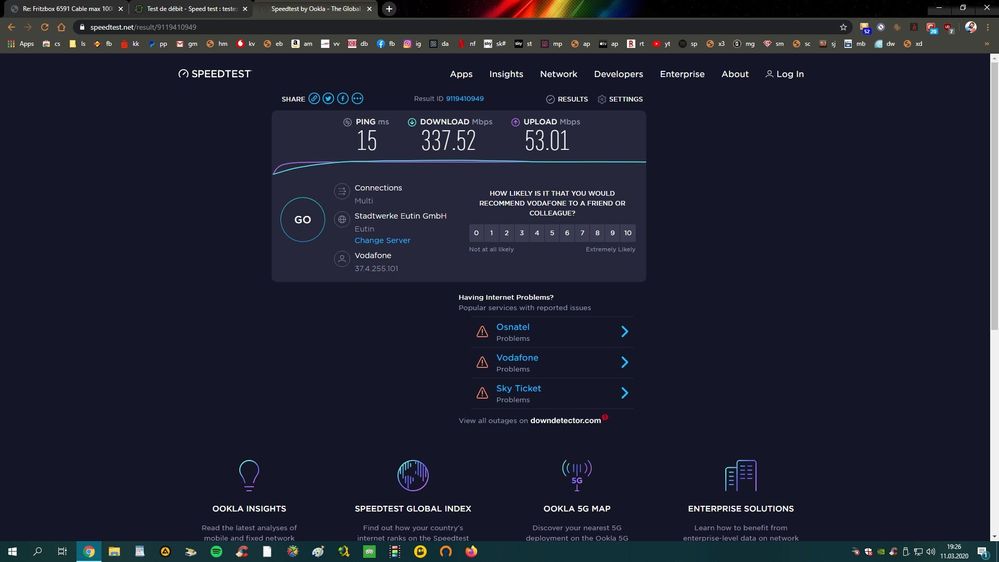
Task: Open the Osnatel service link
Action: click(x=513, y=327)
